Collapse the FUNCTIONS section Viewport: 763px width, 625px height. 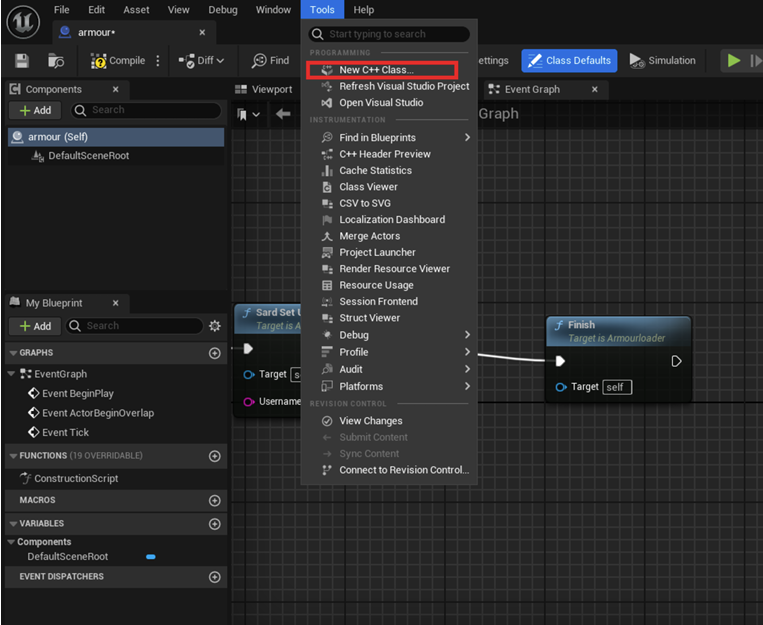point(13,456)
